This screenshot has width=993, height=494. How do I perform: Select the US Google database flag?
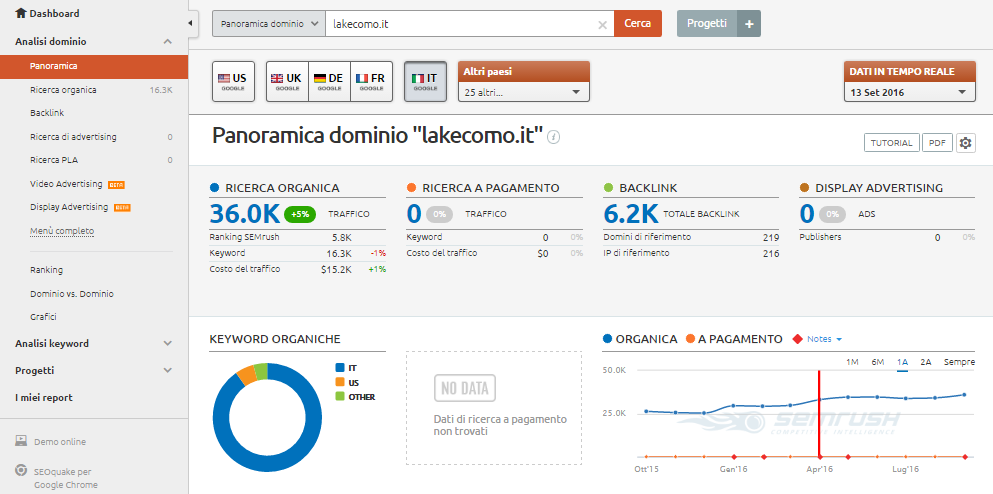tap(233, 82)
